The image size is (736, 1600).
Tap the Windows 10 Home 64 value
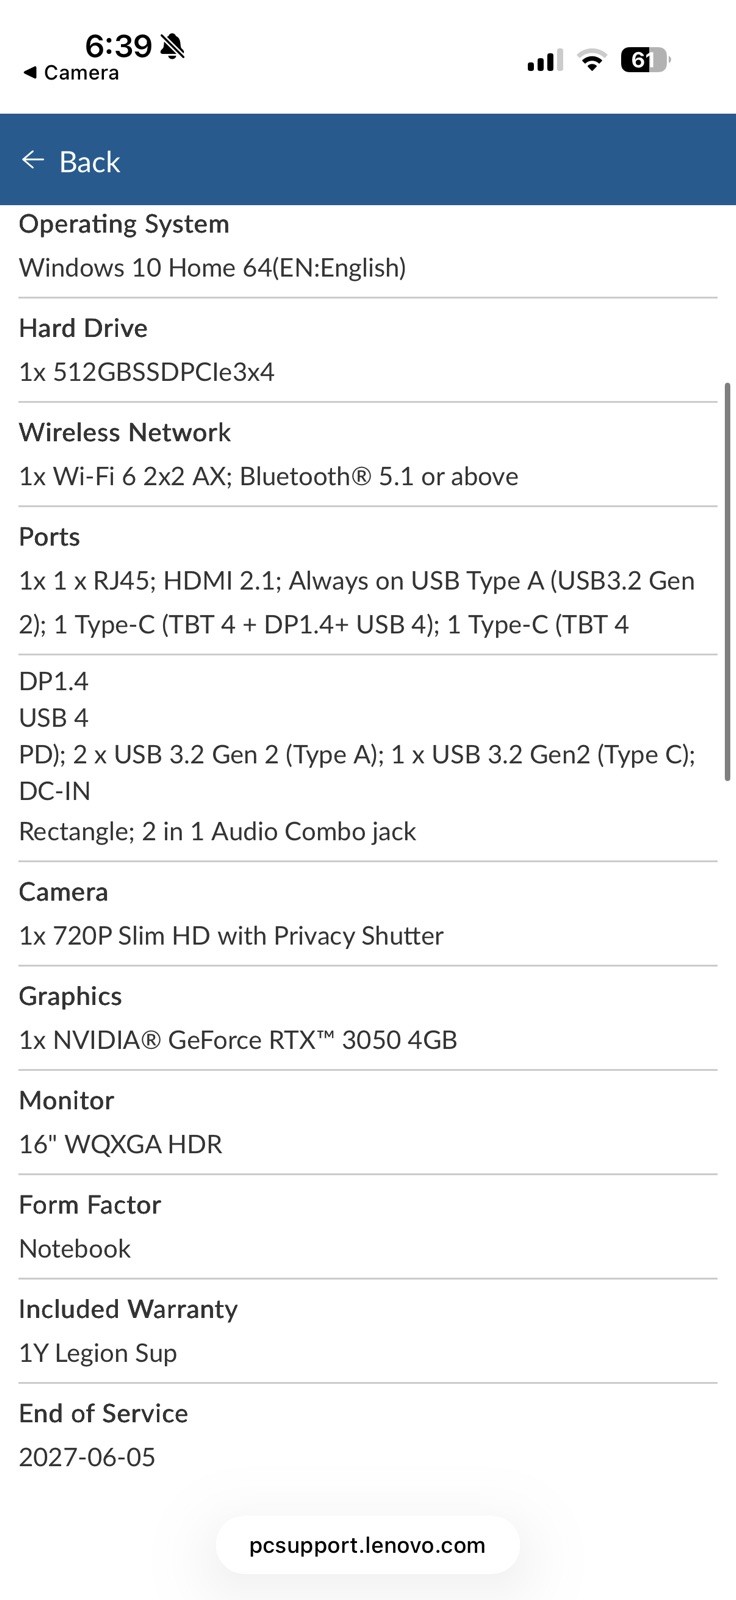pyautogui.click(x=212, y=268)
